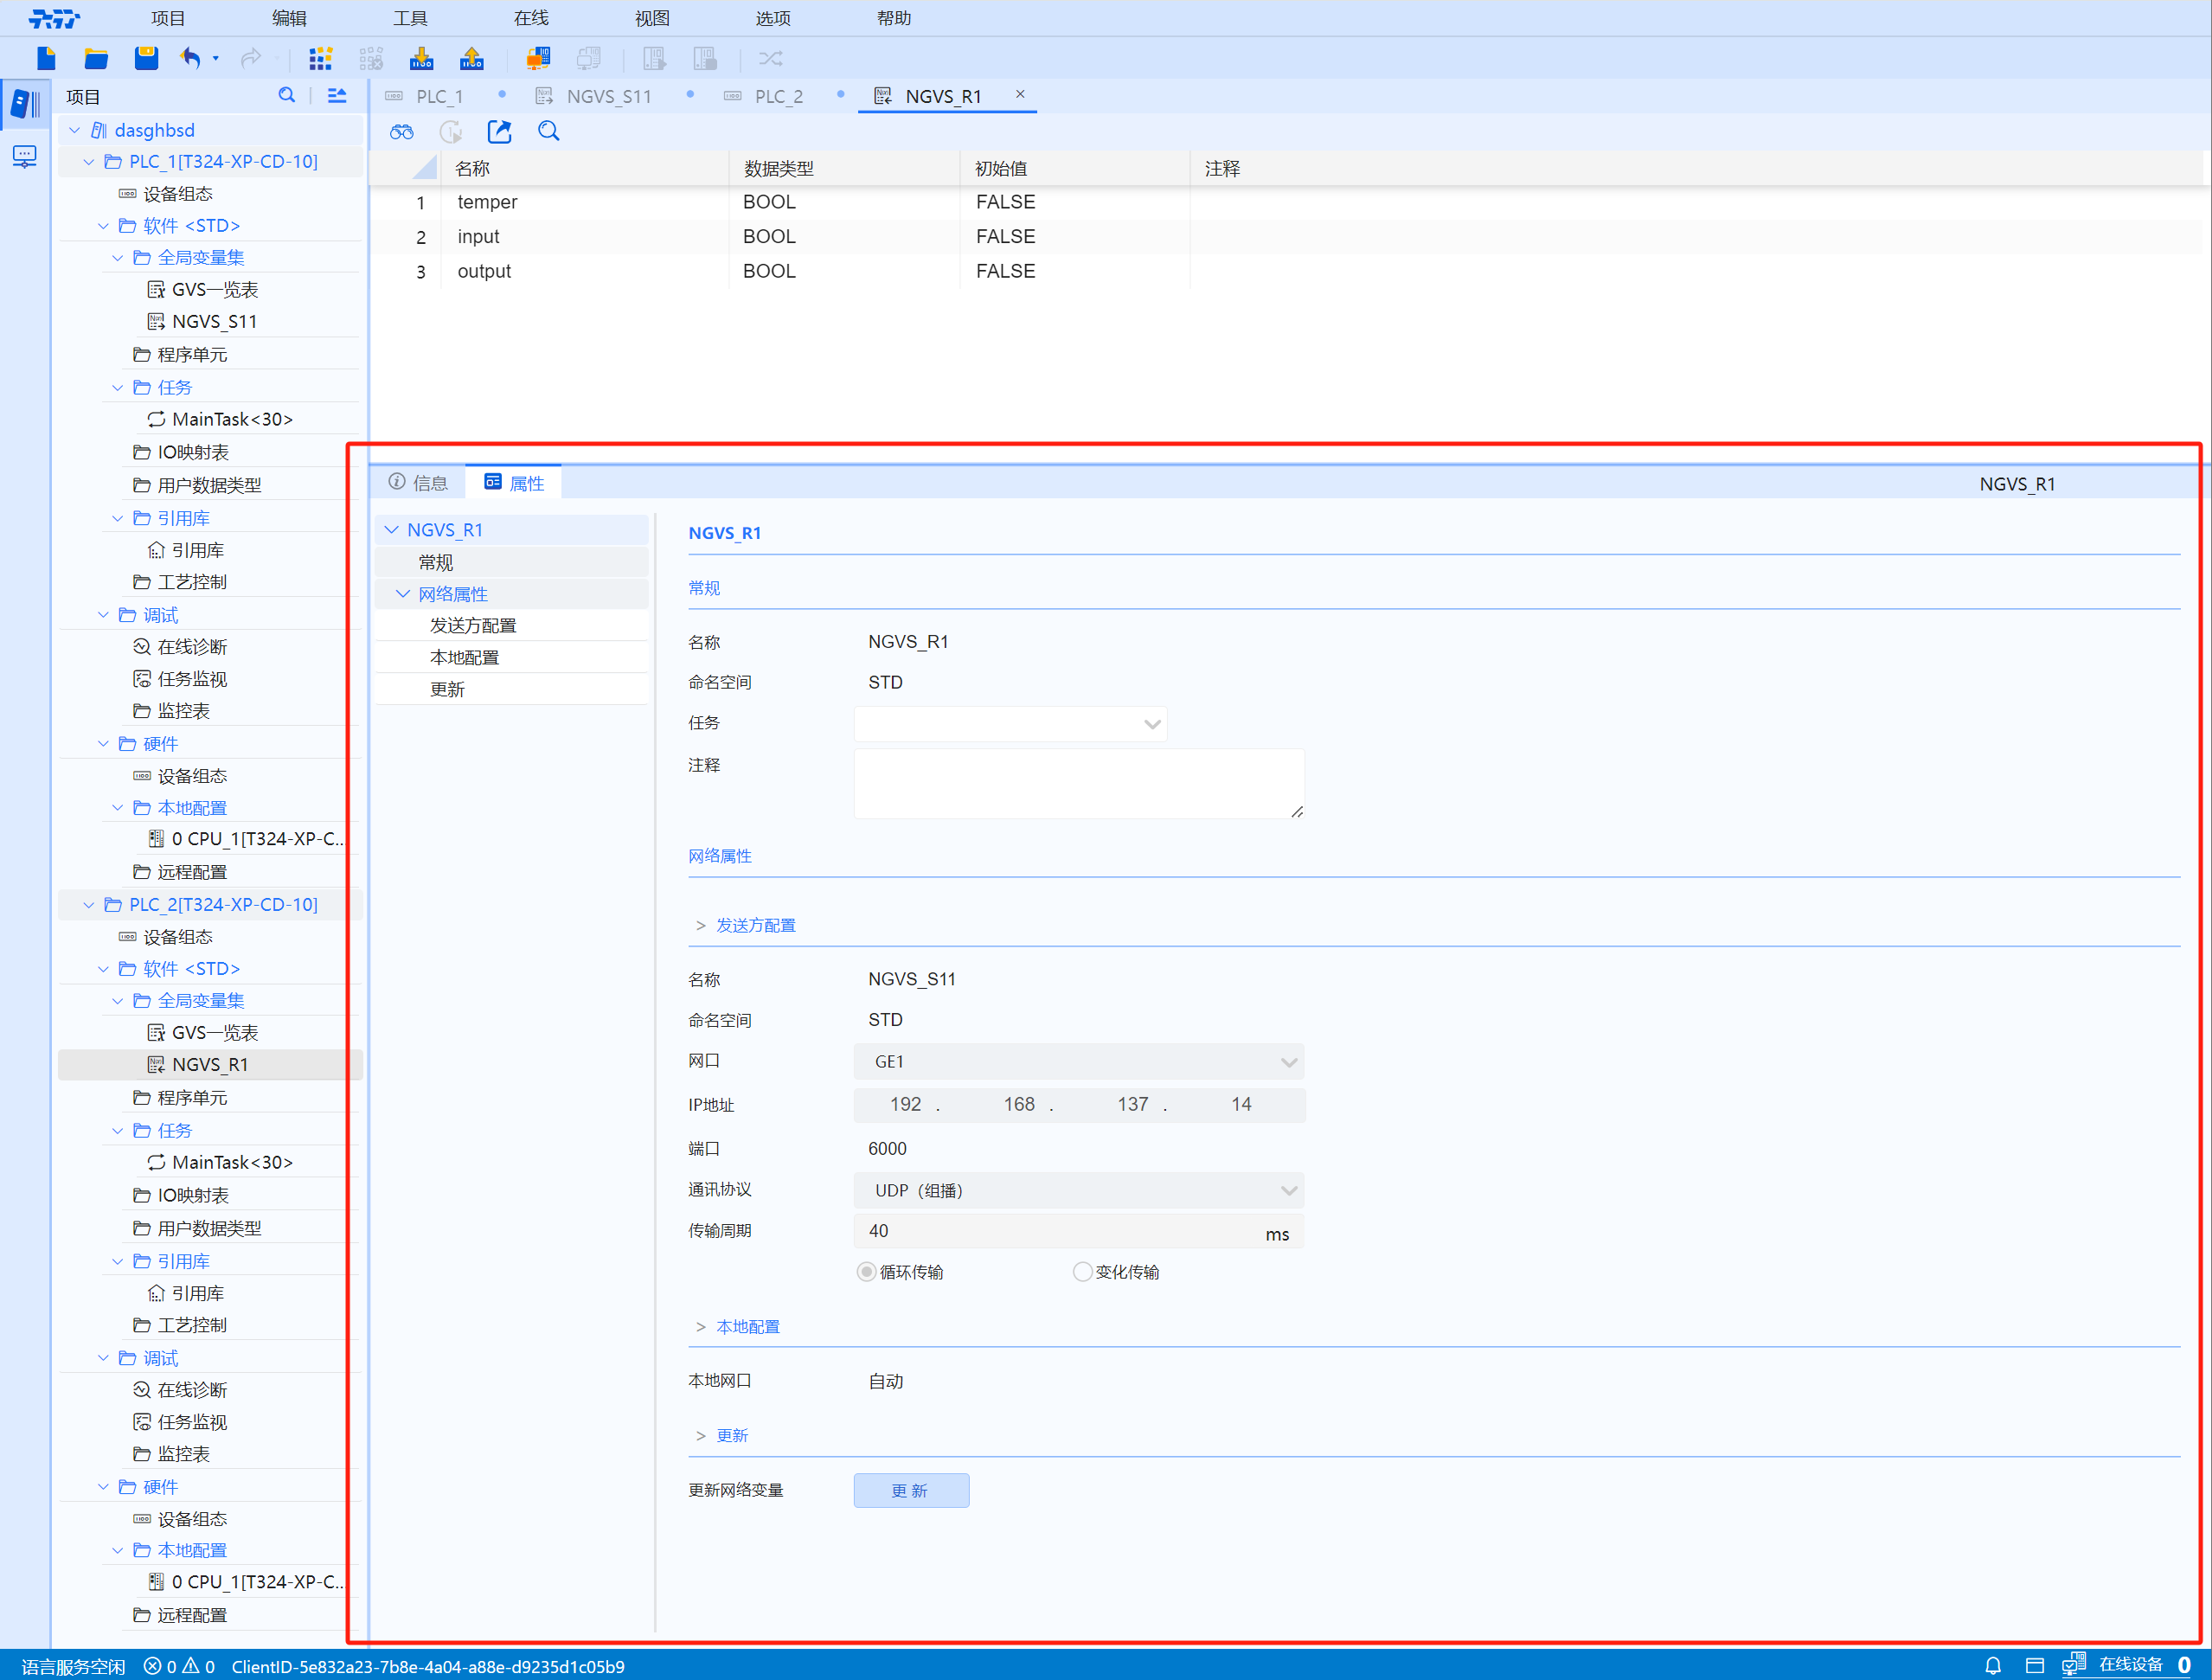Open the project search magnifier in the left panel
The height and width of the screenshot is (1680, 2212).
[287, 95]
